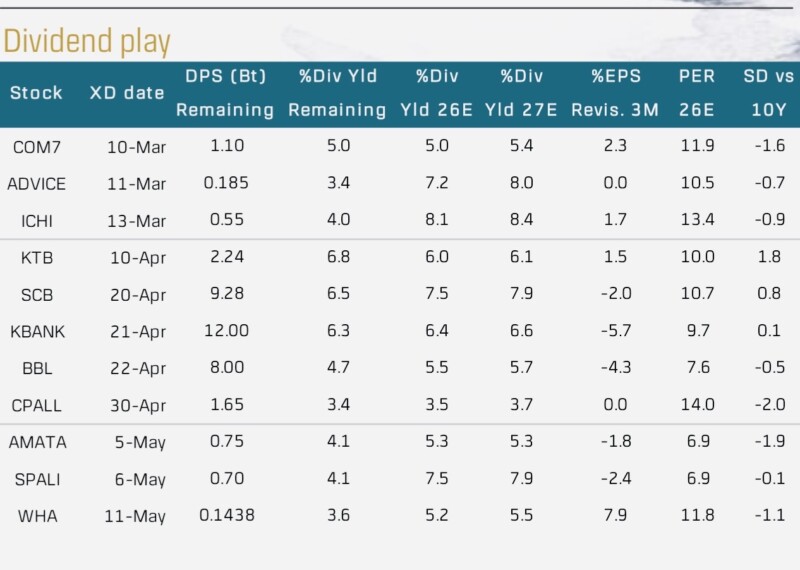800x570 pixels.
Task: Select WHA's 11-May XD date cell
Action: pyautogui.click(x=137, y=516)
